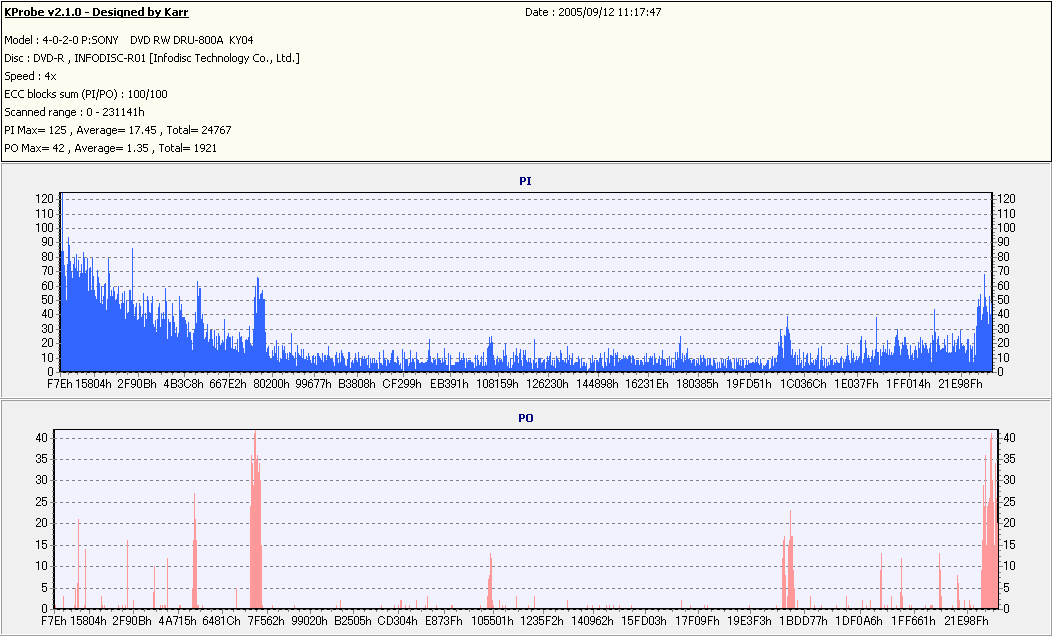Click the 126230h axis label
This screenshot has height=636, width=1052.
click(547, 384)
